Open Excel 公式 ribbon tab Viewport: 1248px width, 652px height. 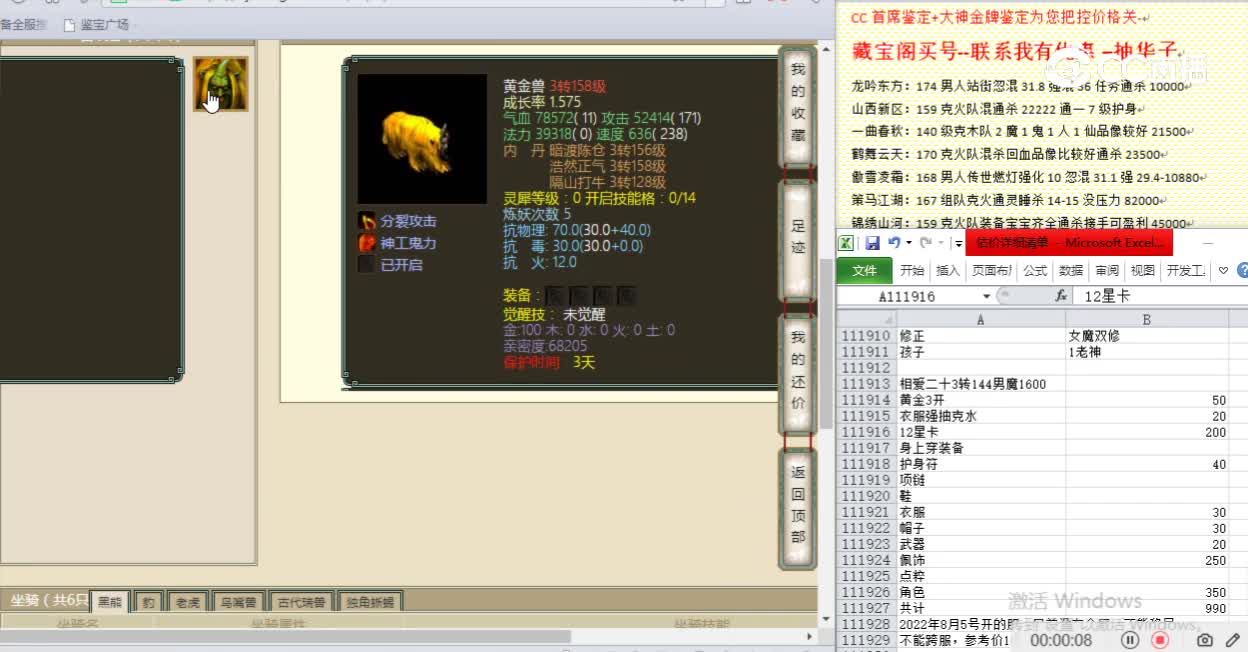[1035, 270]
